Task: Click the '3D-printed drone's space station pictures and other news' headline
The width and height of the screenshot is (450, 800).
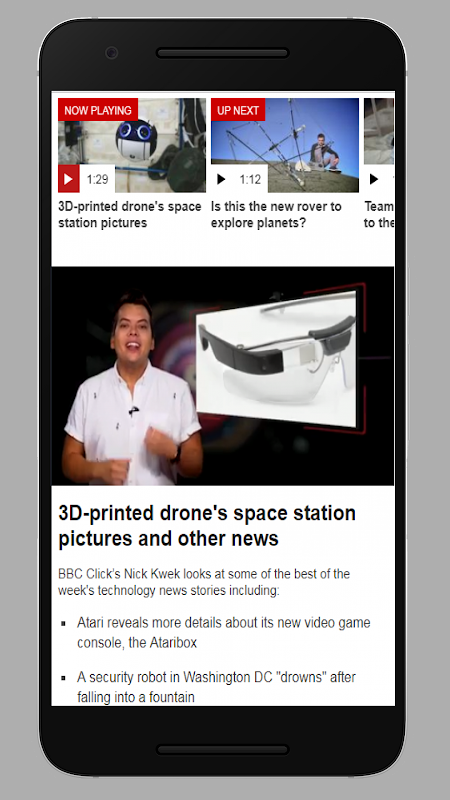Action: [207, 526]
